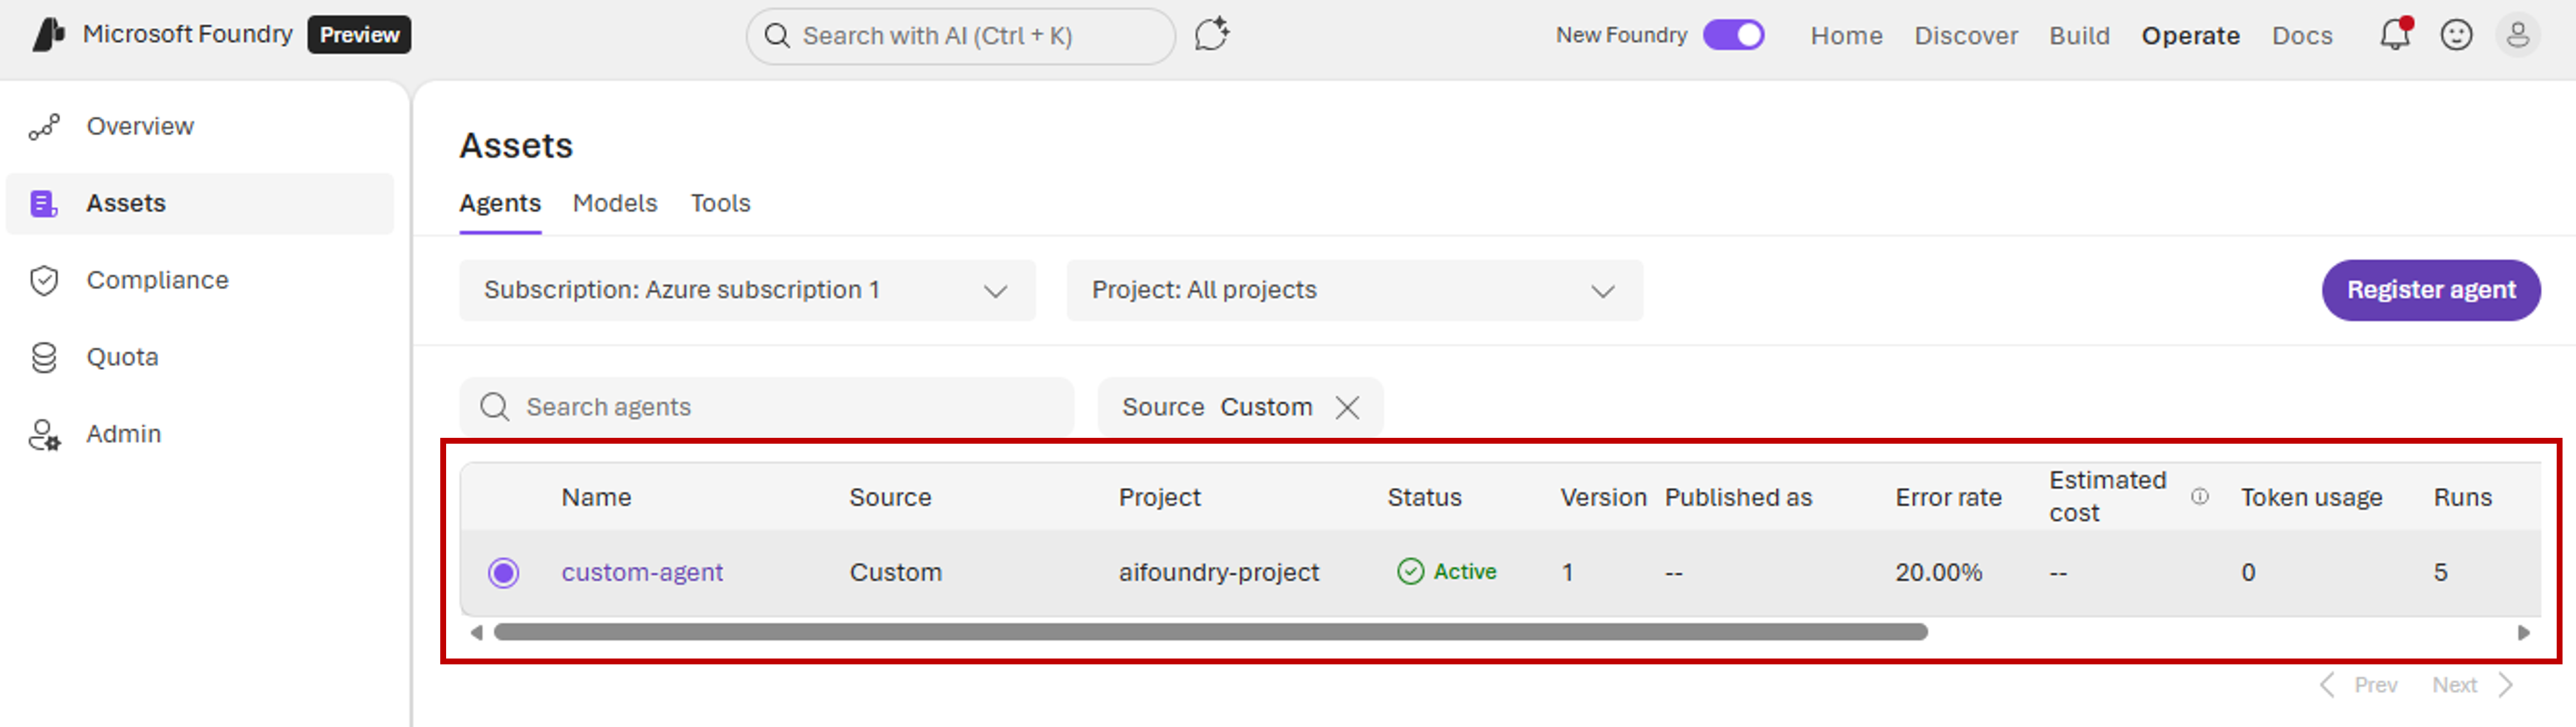Toggle the New Foundry switch
Viewport: 2576px width, 727px height.
[x=1734, y=35]
